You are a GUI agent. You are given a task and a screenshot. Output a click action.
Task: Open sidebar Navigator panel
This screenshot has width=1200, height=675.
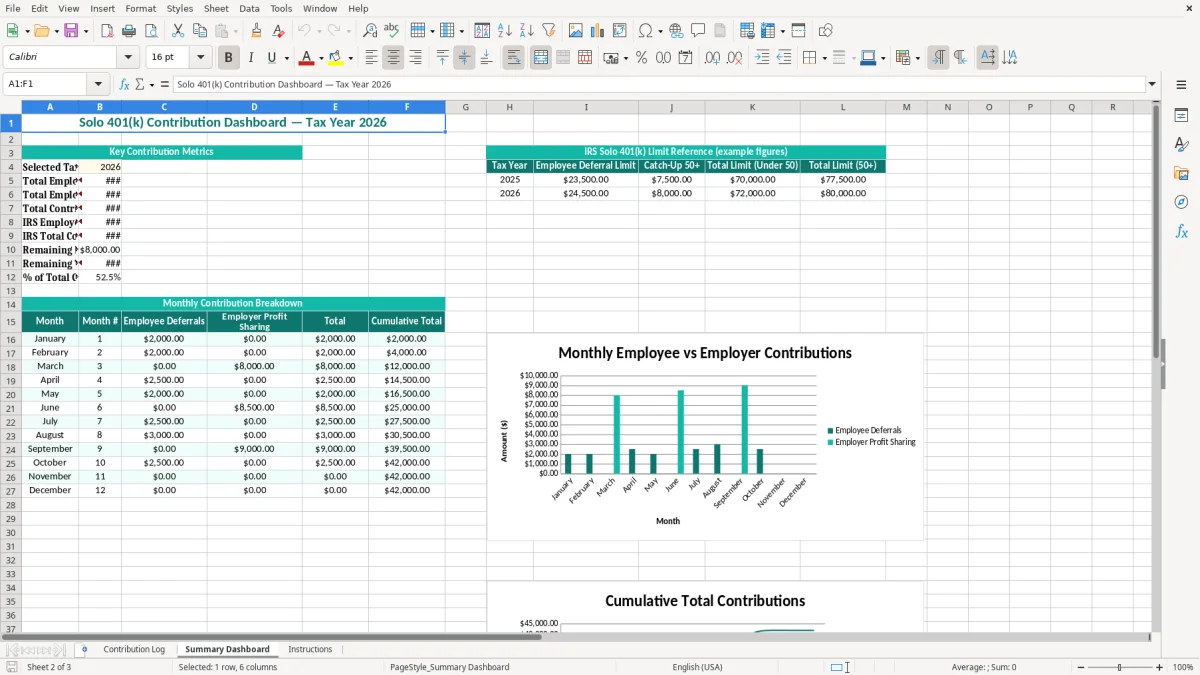[x=1181, y=202]
